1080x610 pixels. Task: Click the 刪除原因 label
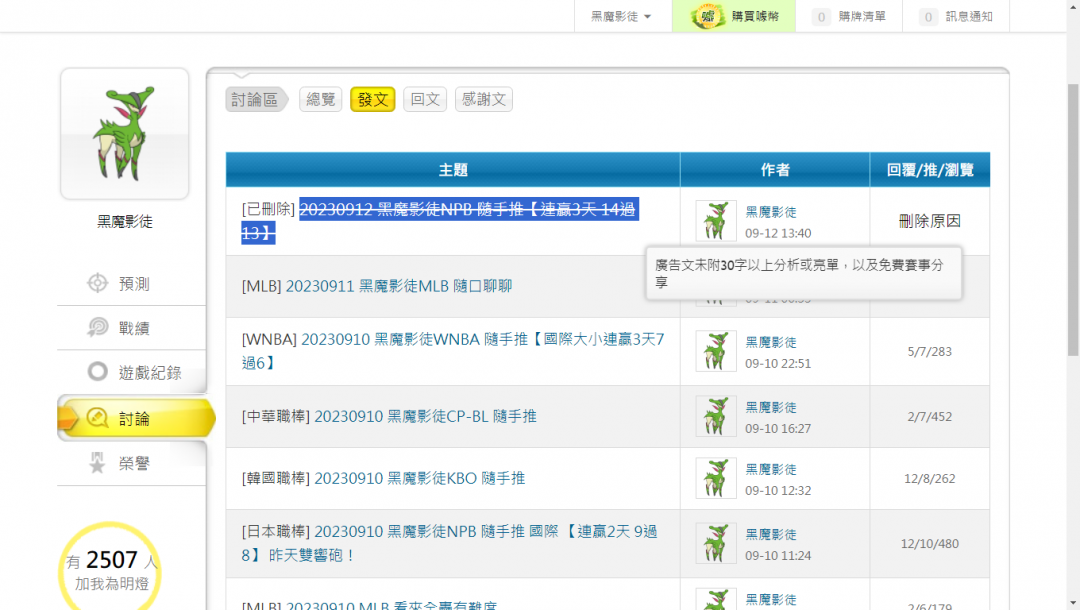[x=930, y=221]
